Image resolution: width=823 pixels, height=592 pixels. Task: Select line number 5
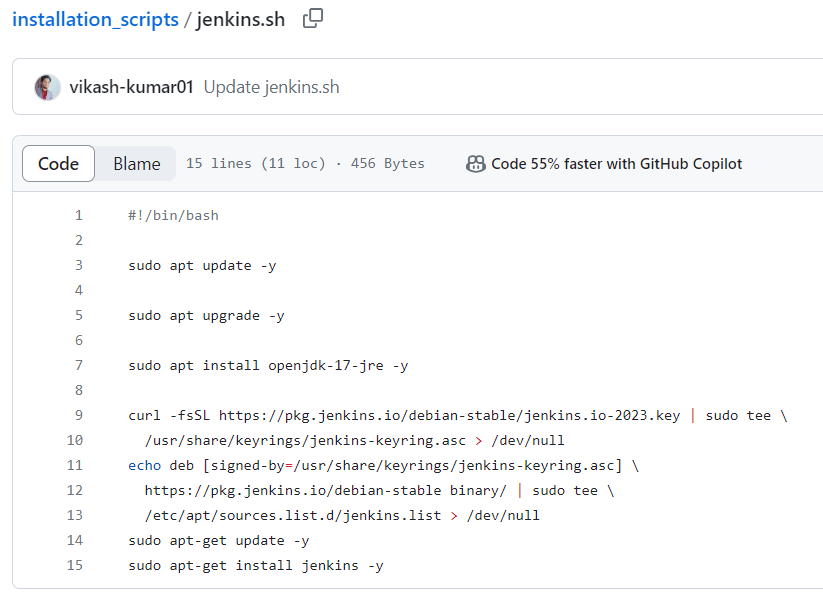(79, 315)
